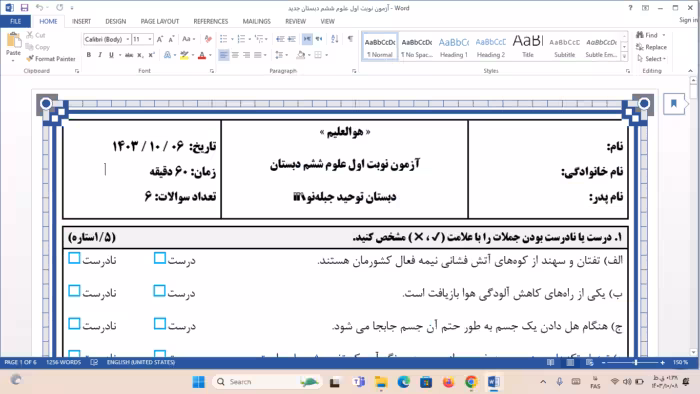The image size is (700, 394).
Task: Undo the last action in the title bar
Action: (x=39, y=8)
